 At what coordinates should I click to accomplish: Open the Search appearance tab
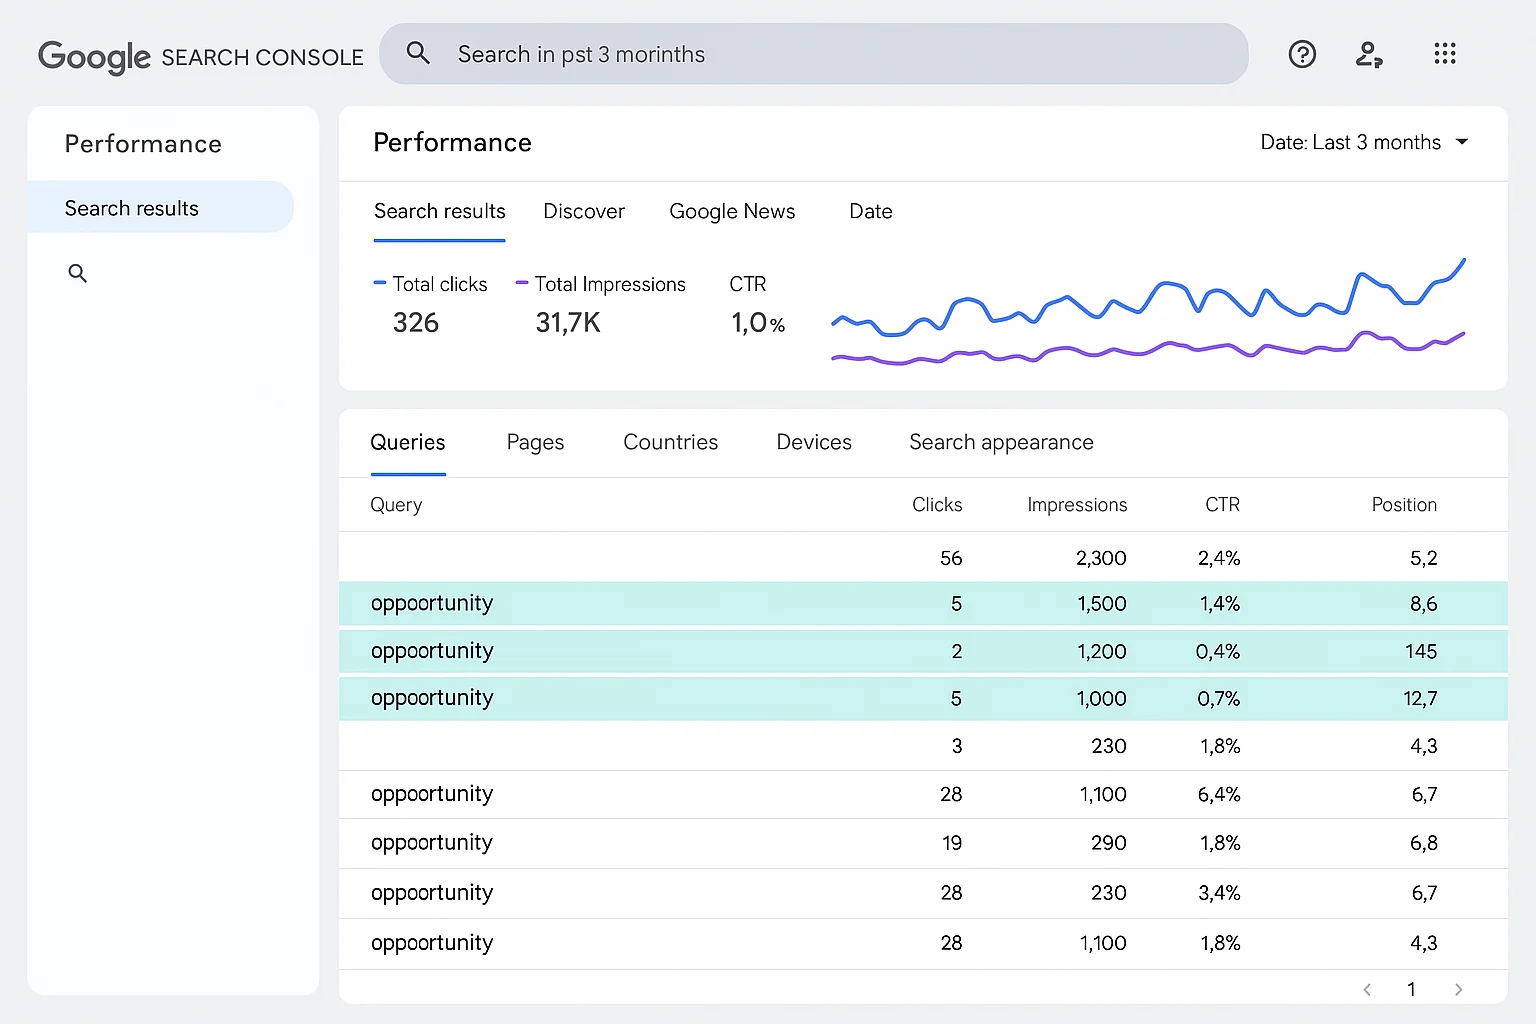[x=1001, y=442]
